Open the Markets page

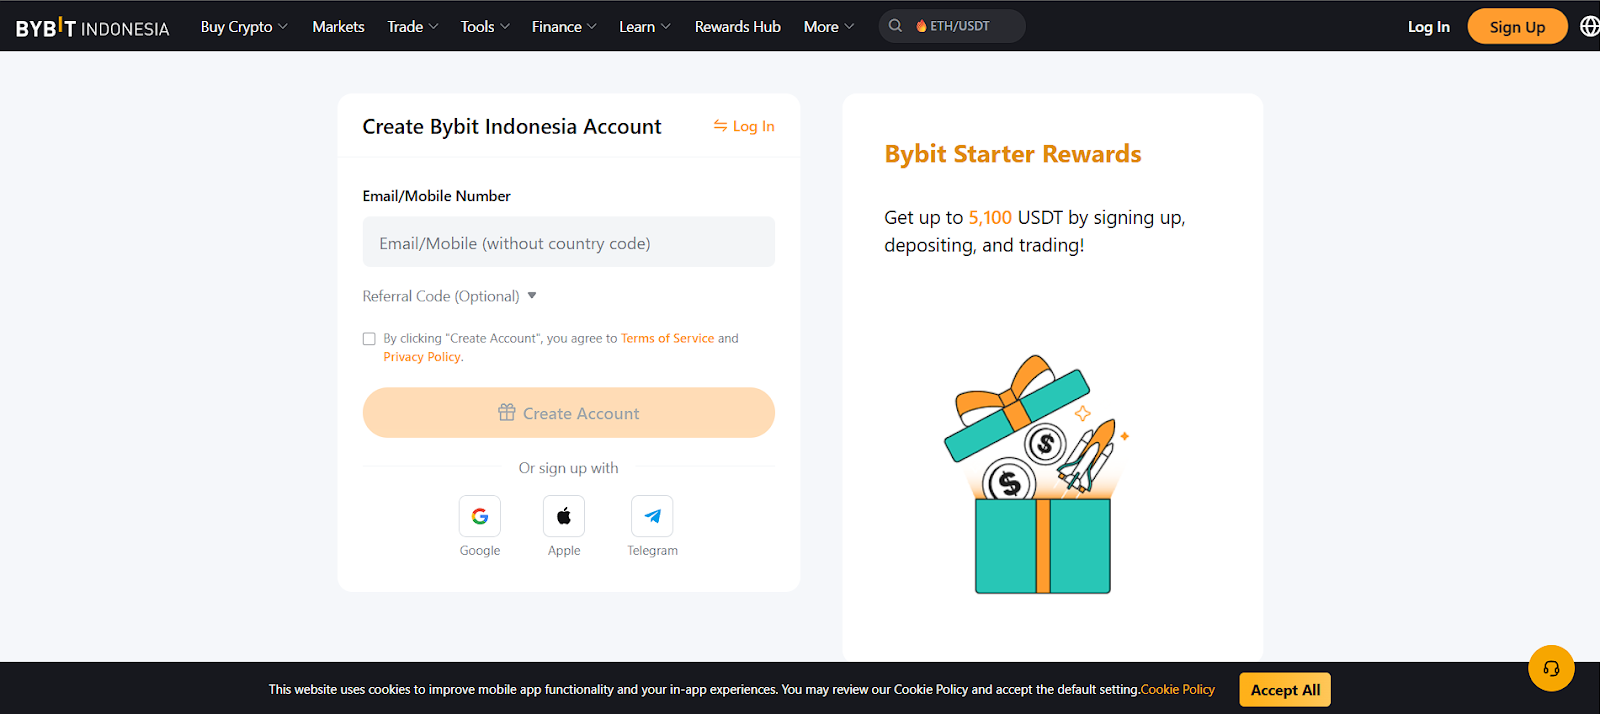coord(338,27)
